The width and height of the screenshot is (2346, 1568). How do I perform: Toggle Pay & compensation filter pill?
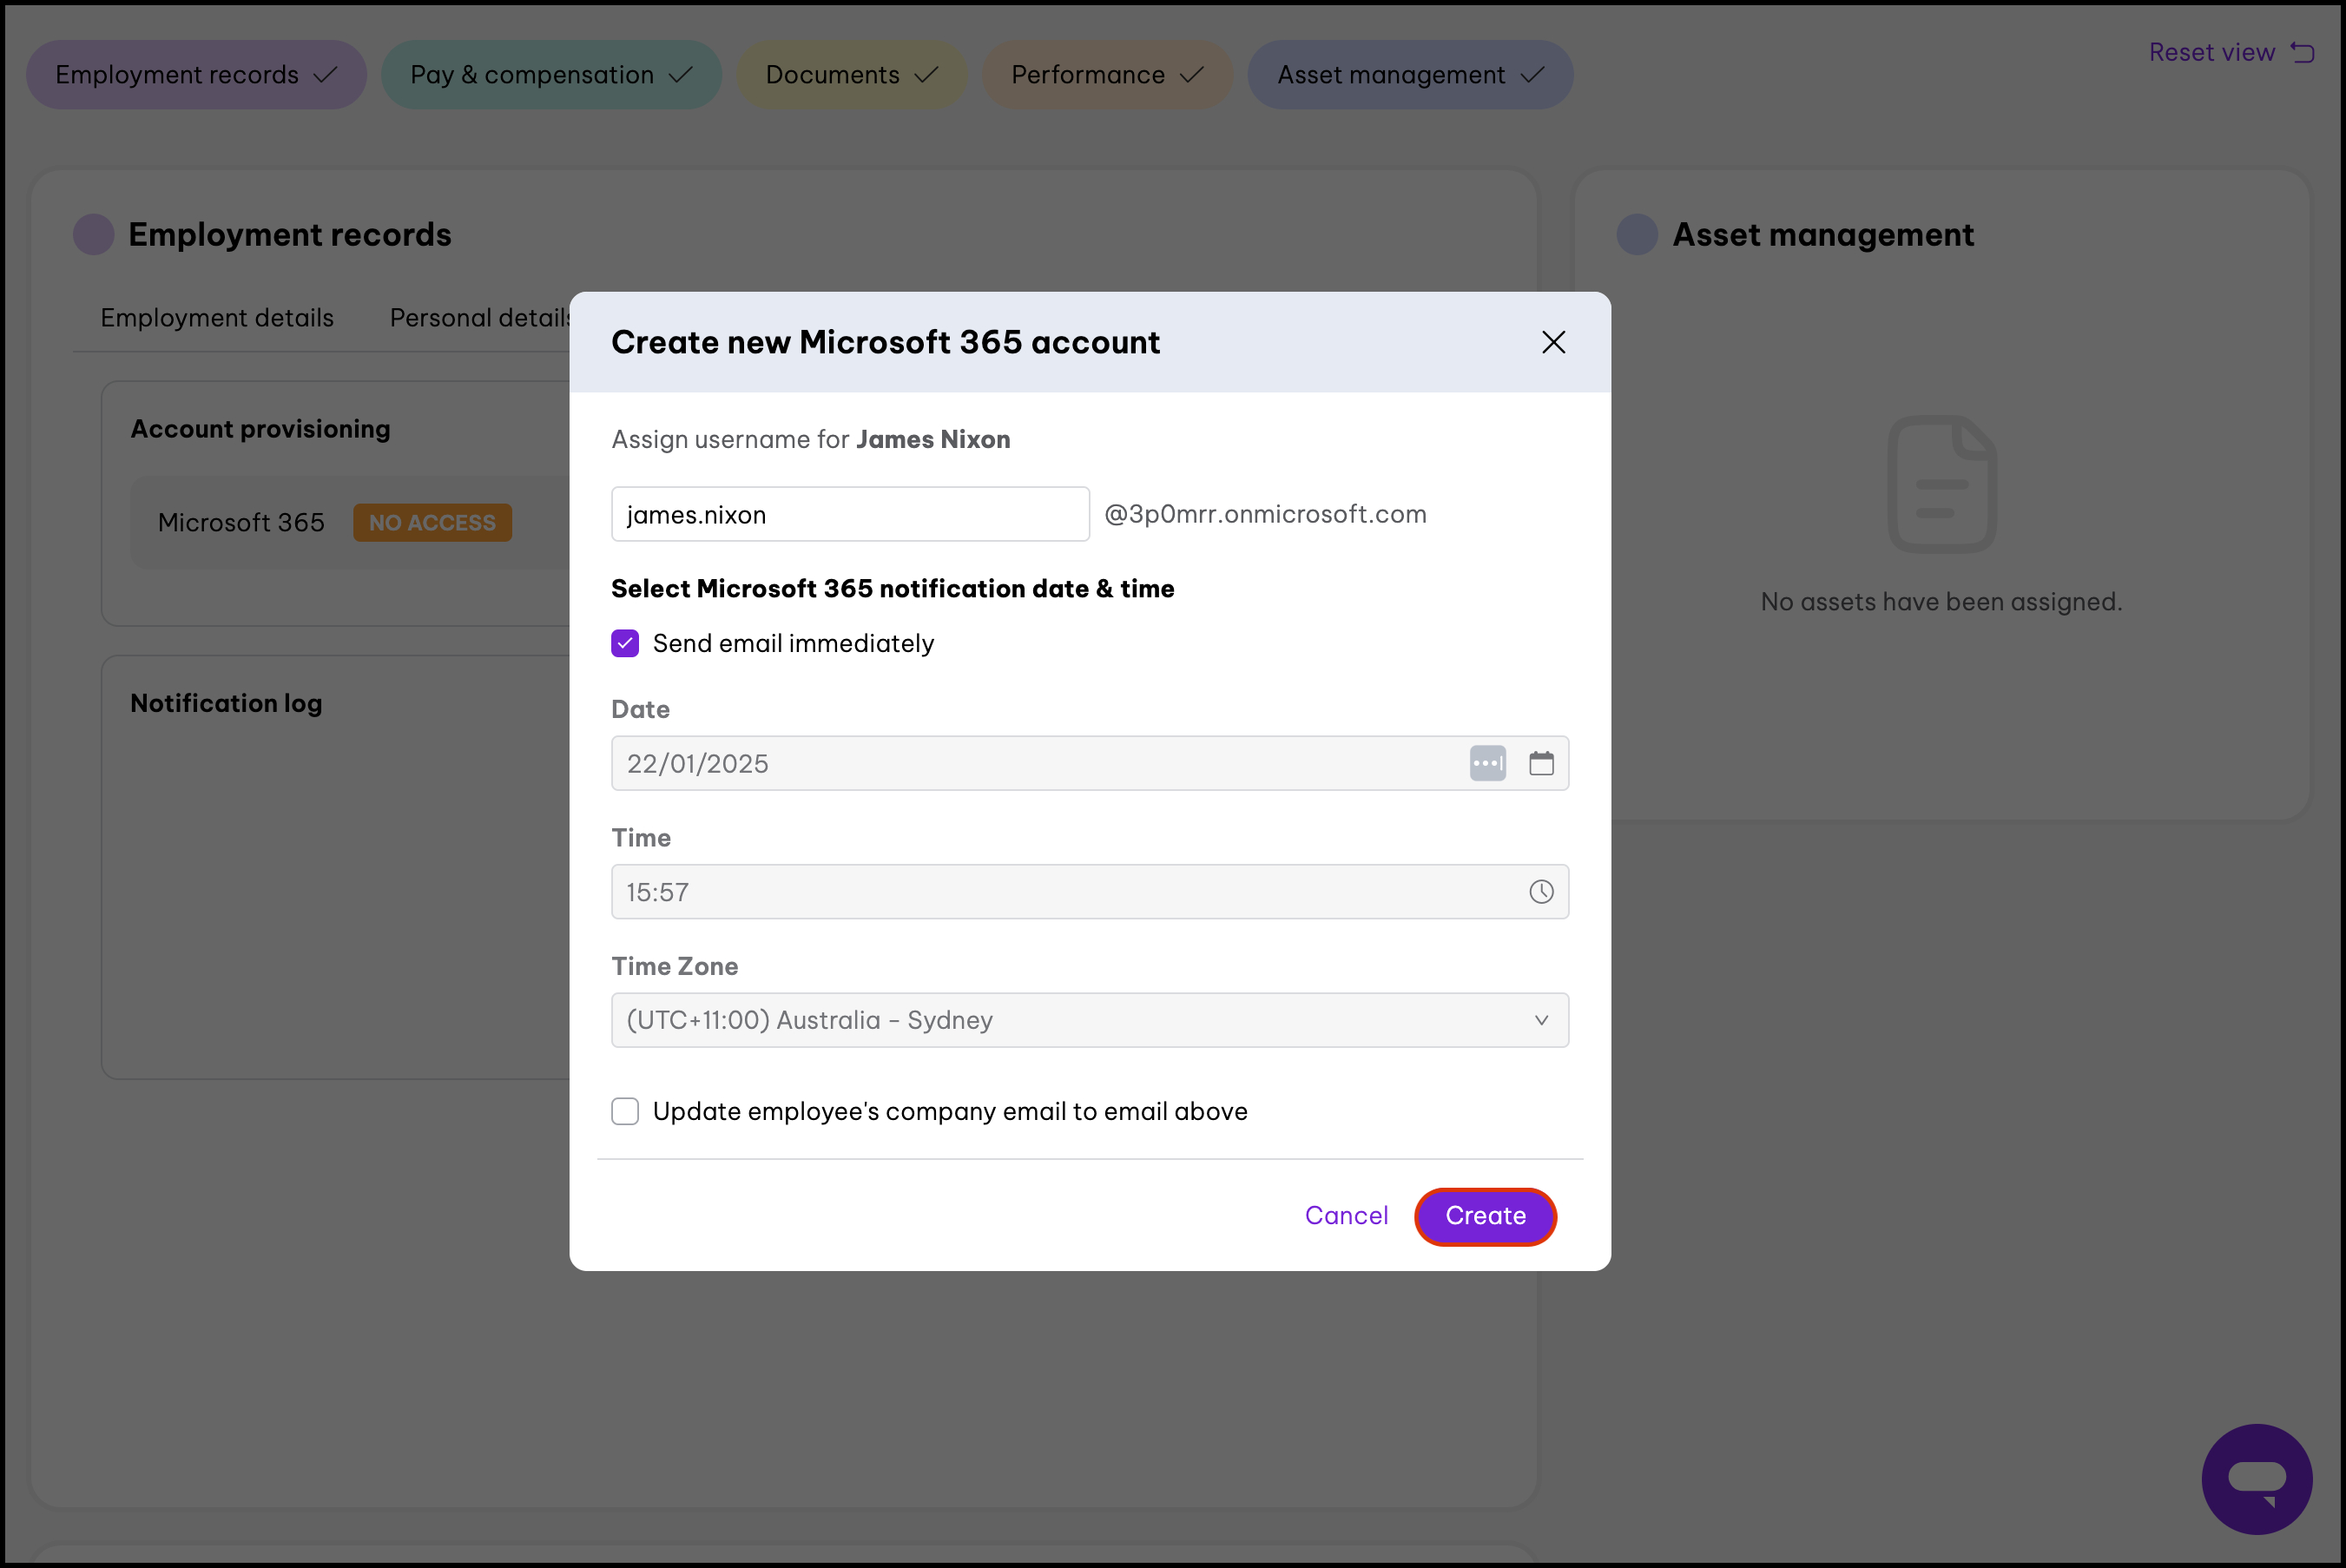[551, 75]
